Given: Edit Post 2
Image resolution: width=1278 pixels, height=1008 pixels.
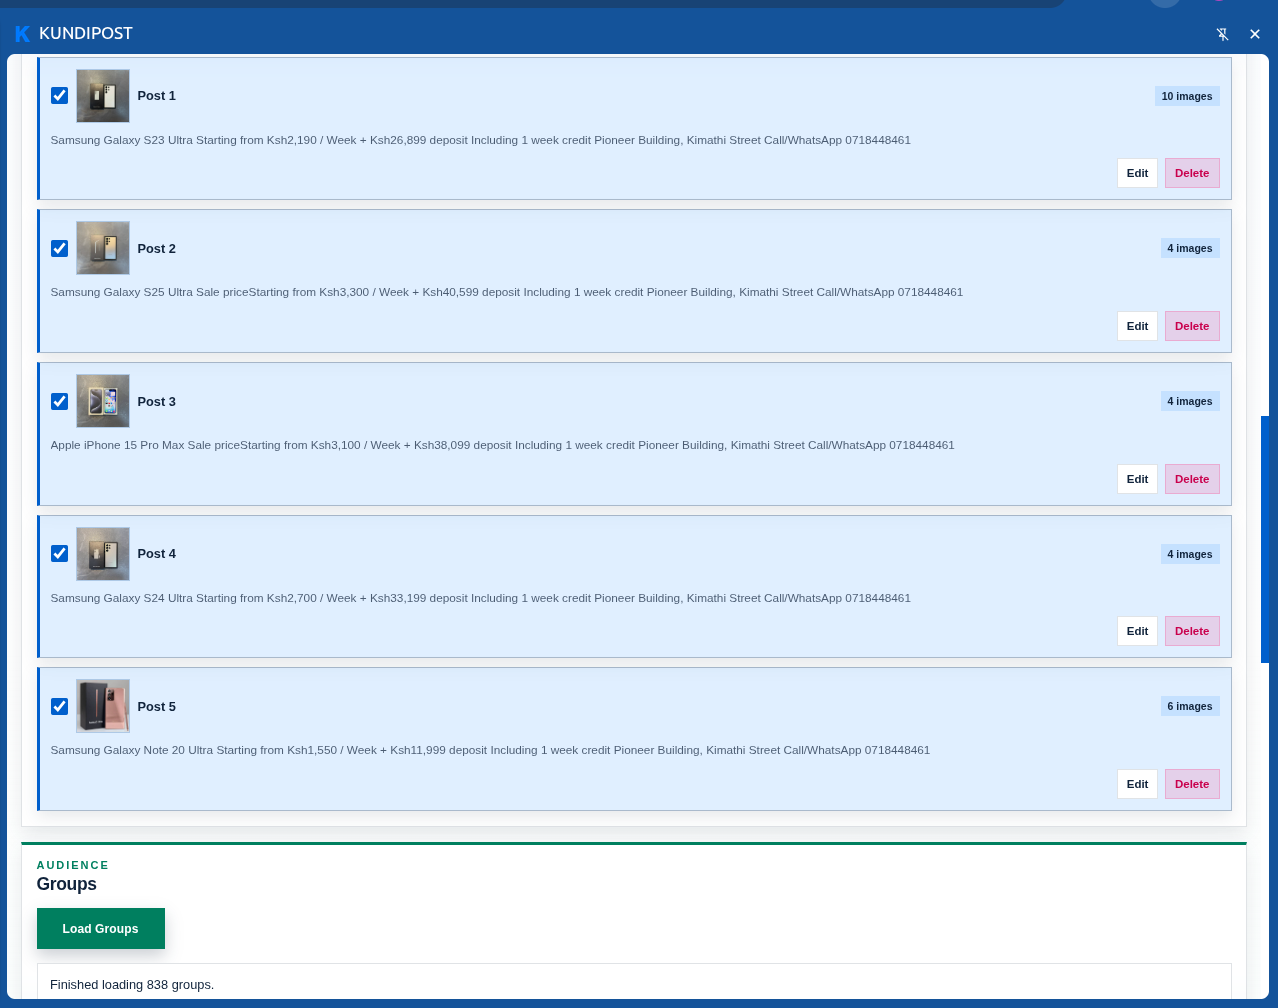Looking at the screenshot, I should click(x=1137, y=326).
